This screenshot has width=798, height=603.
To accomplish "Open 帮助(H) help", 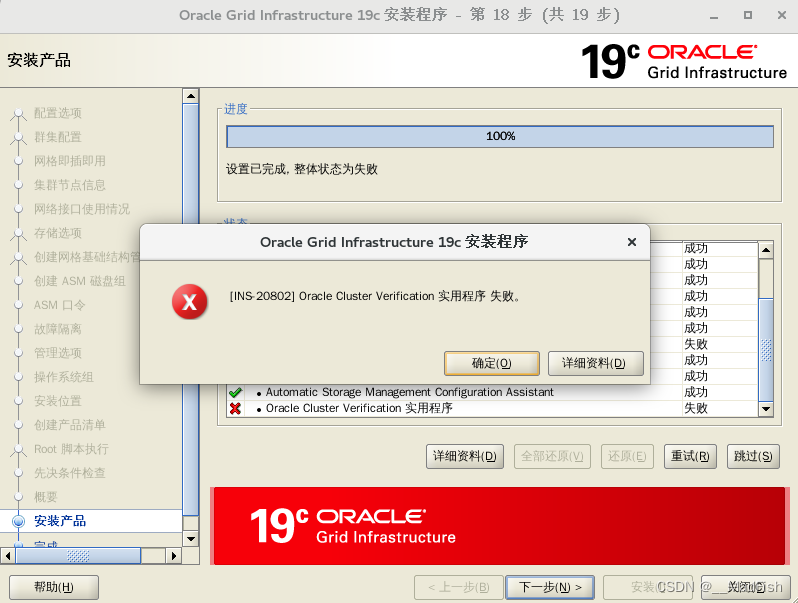I will click(x=54, y=587).
